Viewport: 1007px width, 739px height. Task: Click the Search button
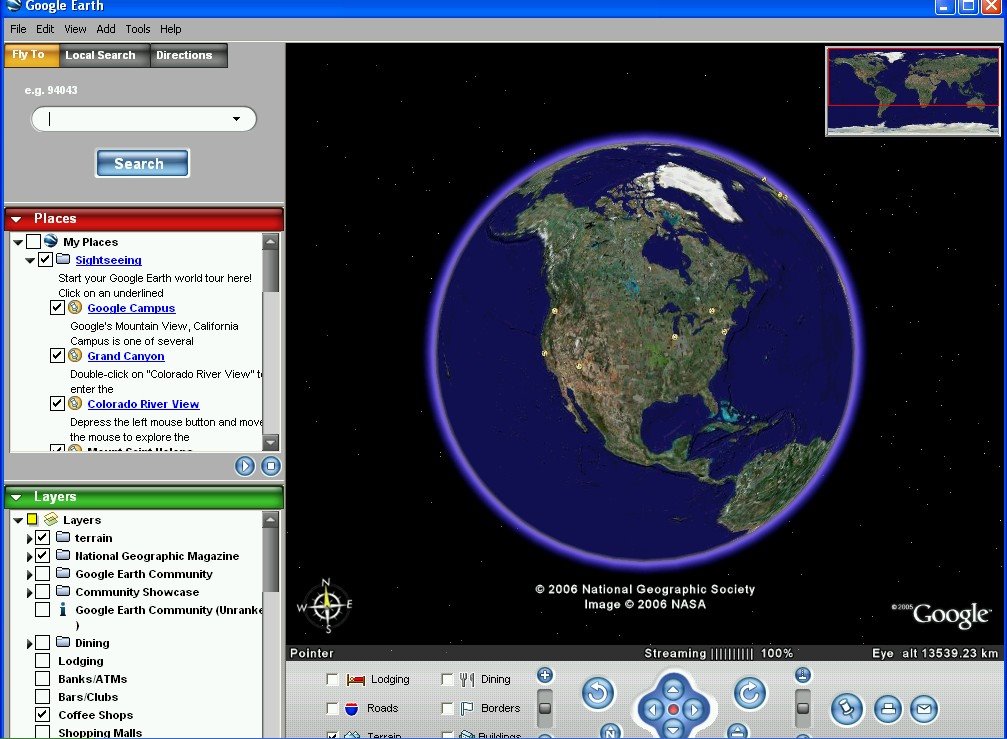(x=142, y=163)
